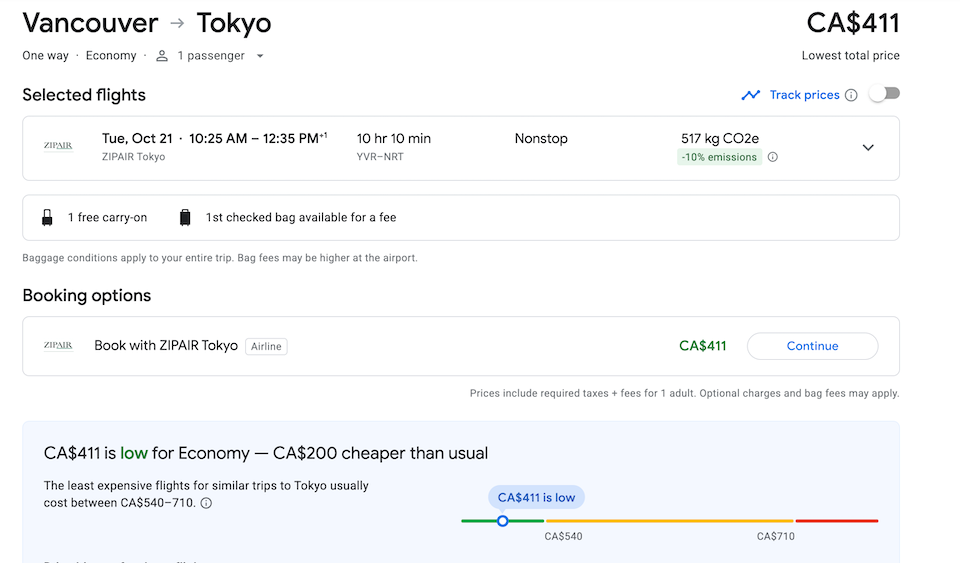Click the Track prices info icon
The width and height of the screenshot is (960, 563).
click(851, 95)
